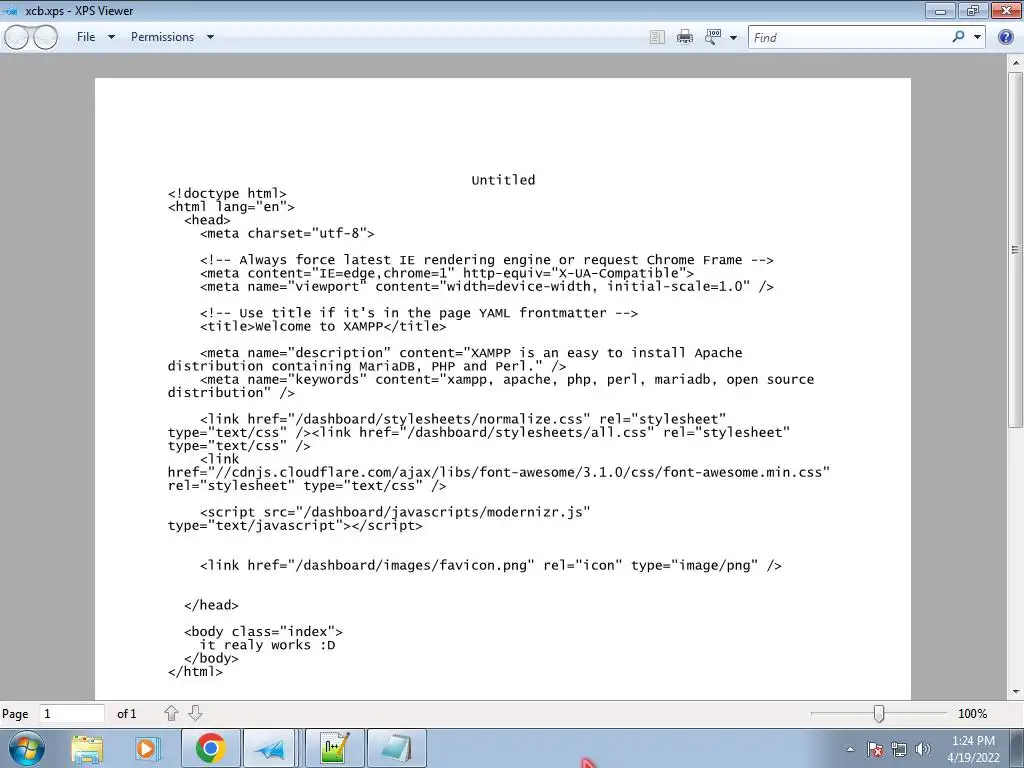Click the vertical scrollbar thumb
This screenshot has width=1024, height=768.
tap(1015, 249)
